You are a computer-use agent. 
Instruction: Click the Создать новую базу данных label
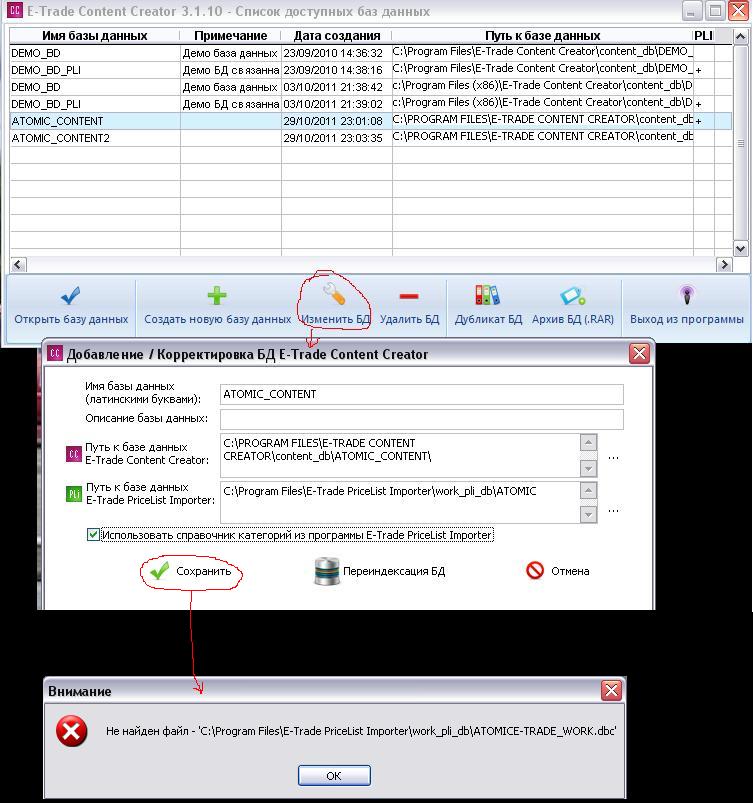[x=218, y=319]
